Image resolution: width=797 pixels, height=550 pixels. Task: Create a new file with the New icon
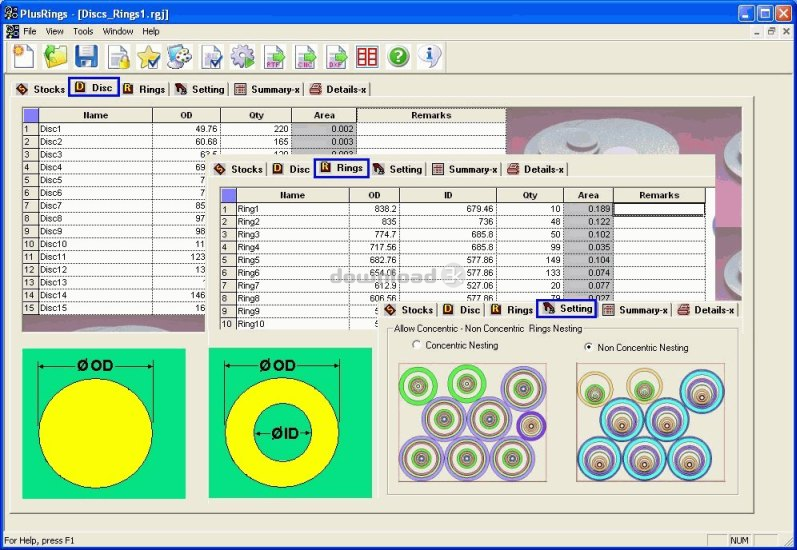click(23, 56)
